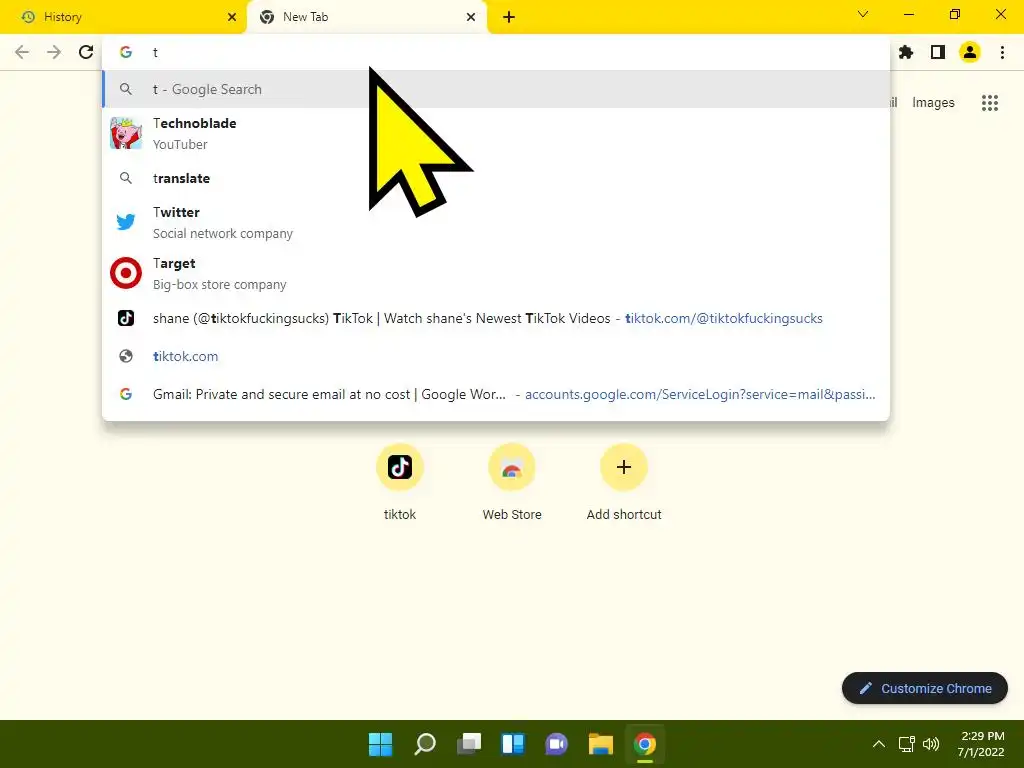The height and width of the screenshot is (768, 1024).
Task: Click the Technoblade avatar thumbnail
Action: (x=126, y=133)
